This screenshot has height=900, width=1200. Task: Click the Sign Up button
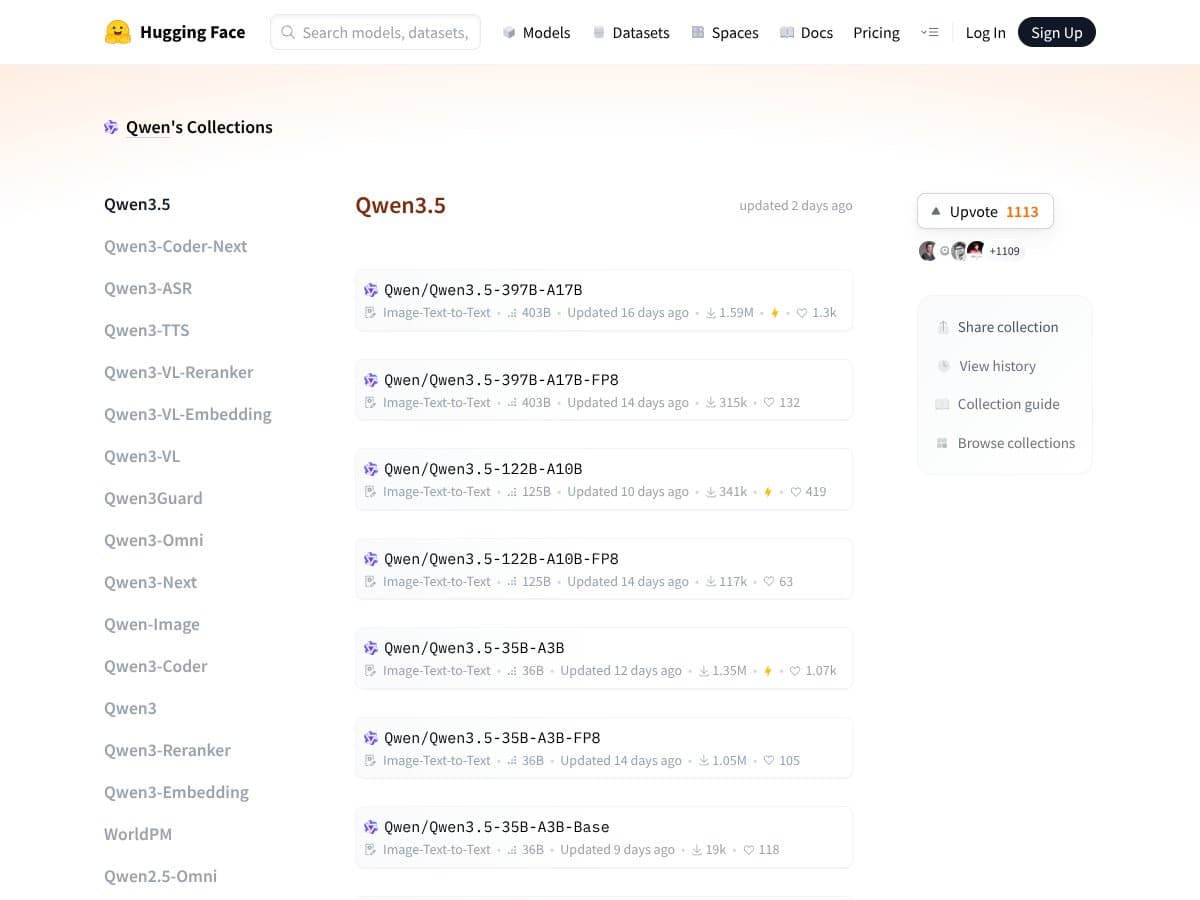(x=1057, y=32)
